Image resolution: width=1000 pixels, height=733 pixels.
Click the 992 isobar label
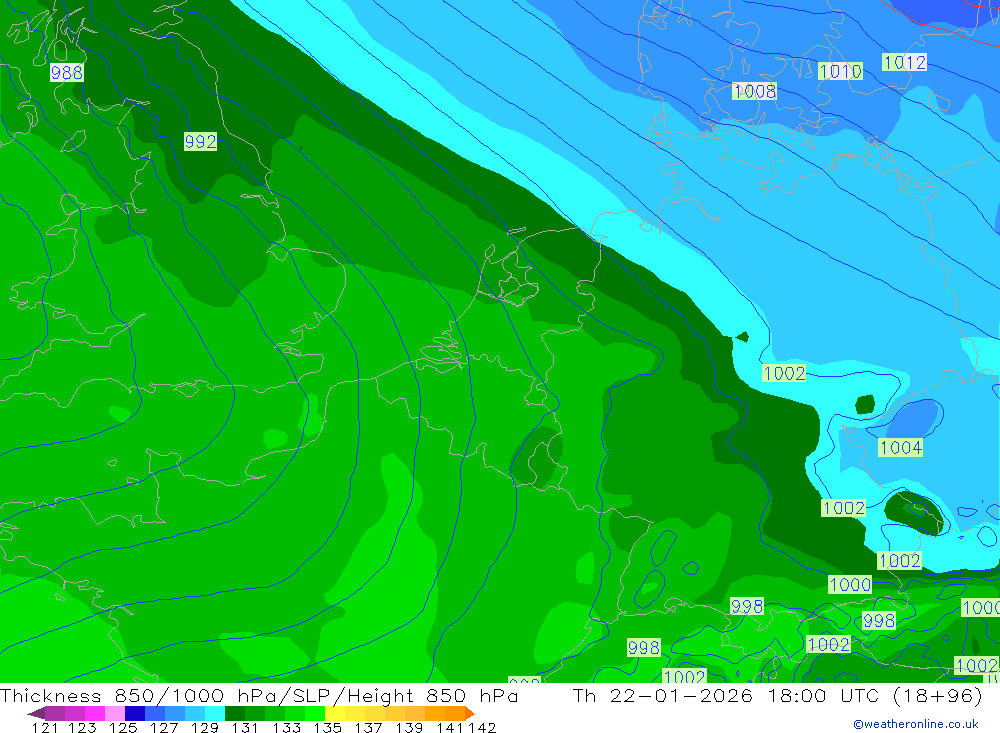click(x=200, y=141)
